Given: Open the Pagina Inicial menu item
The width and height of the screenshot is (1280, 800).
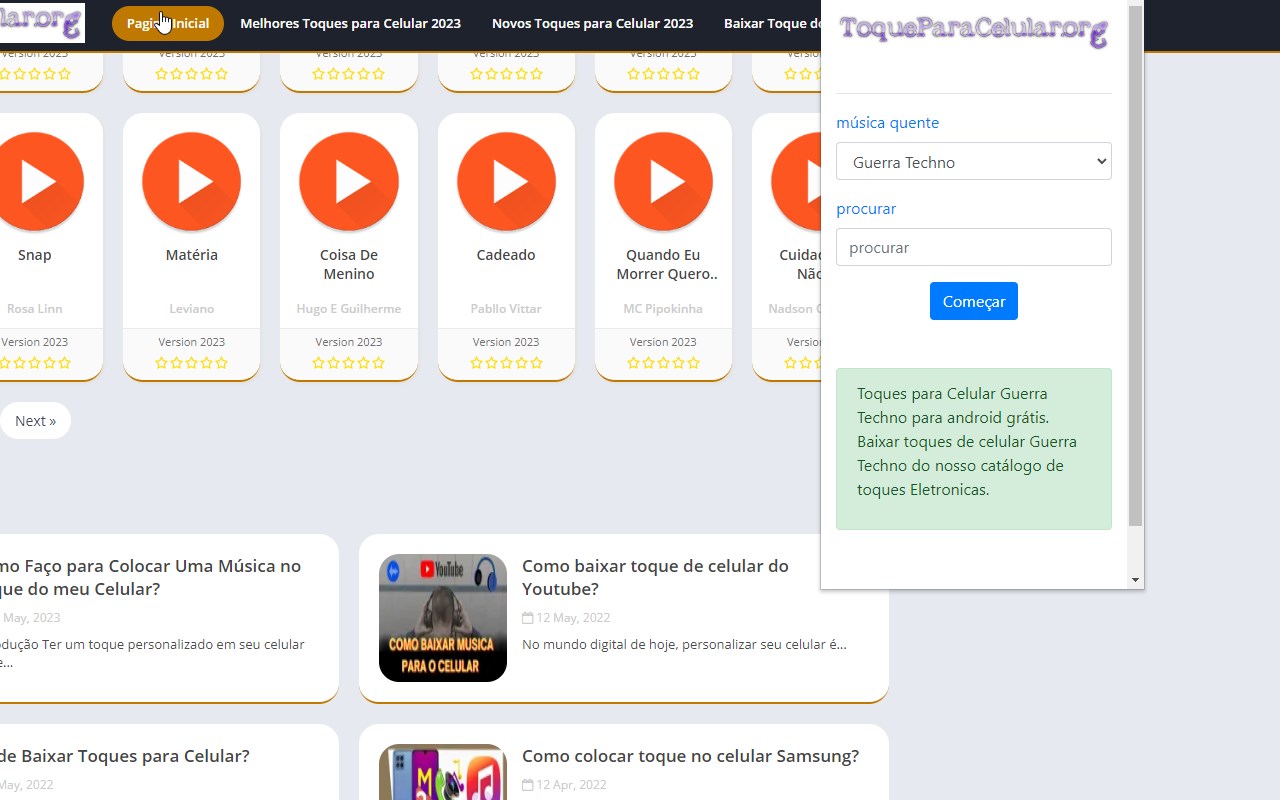Looking at the screenshot, I should tap(168, 23).
